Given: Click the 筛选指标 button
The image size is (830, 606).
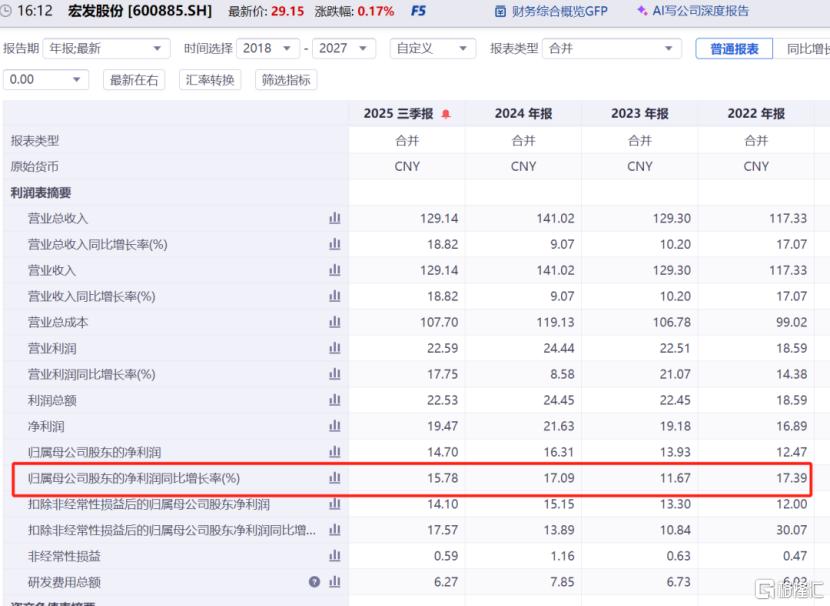Looking at the screenshot, I should coord(286,80).
